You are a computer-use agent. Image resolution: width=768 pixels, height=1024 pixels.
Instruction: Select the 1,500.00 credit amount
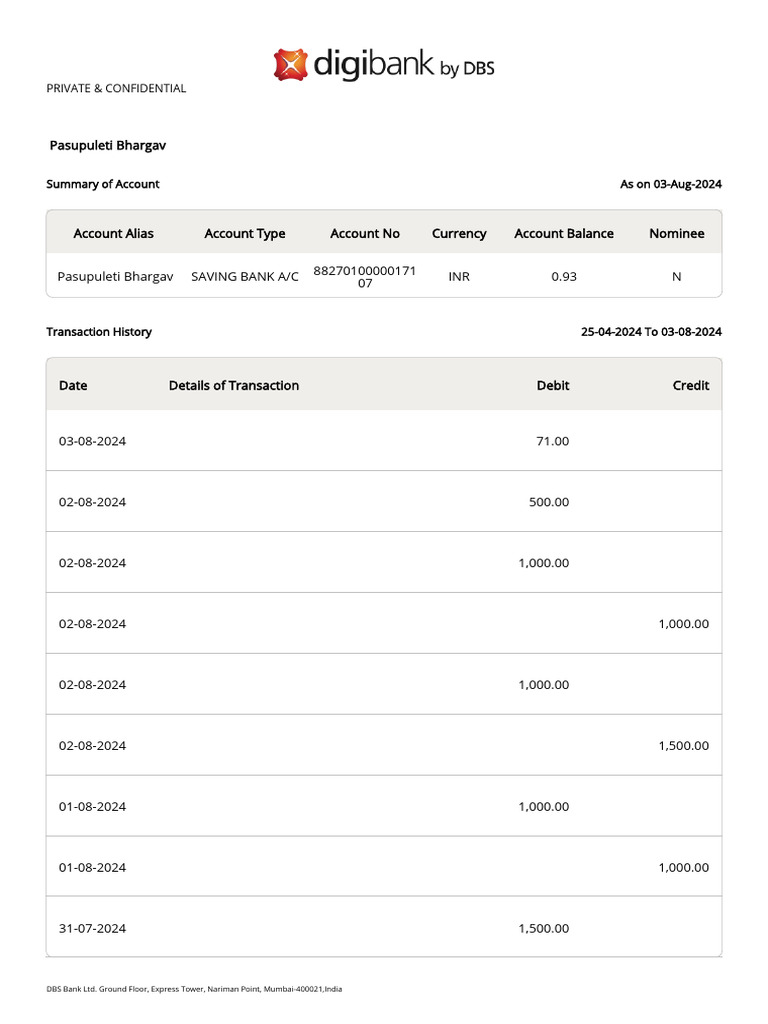(684, 745)
